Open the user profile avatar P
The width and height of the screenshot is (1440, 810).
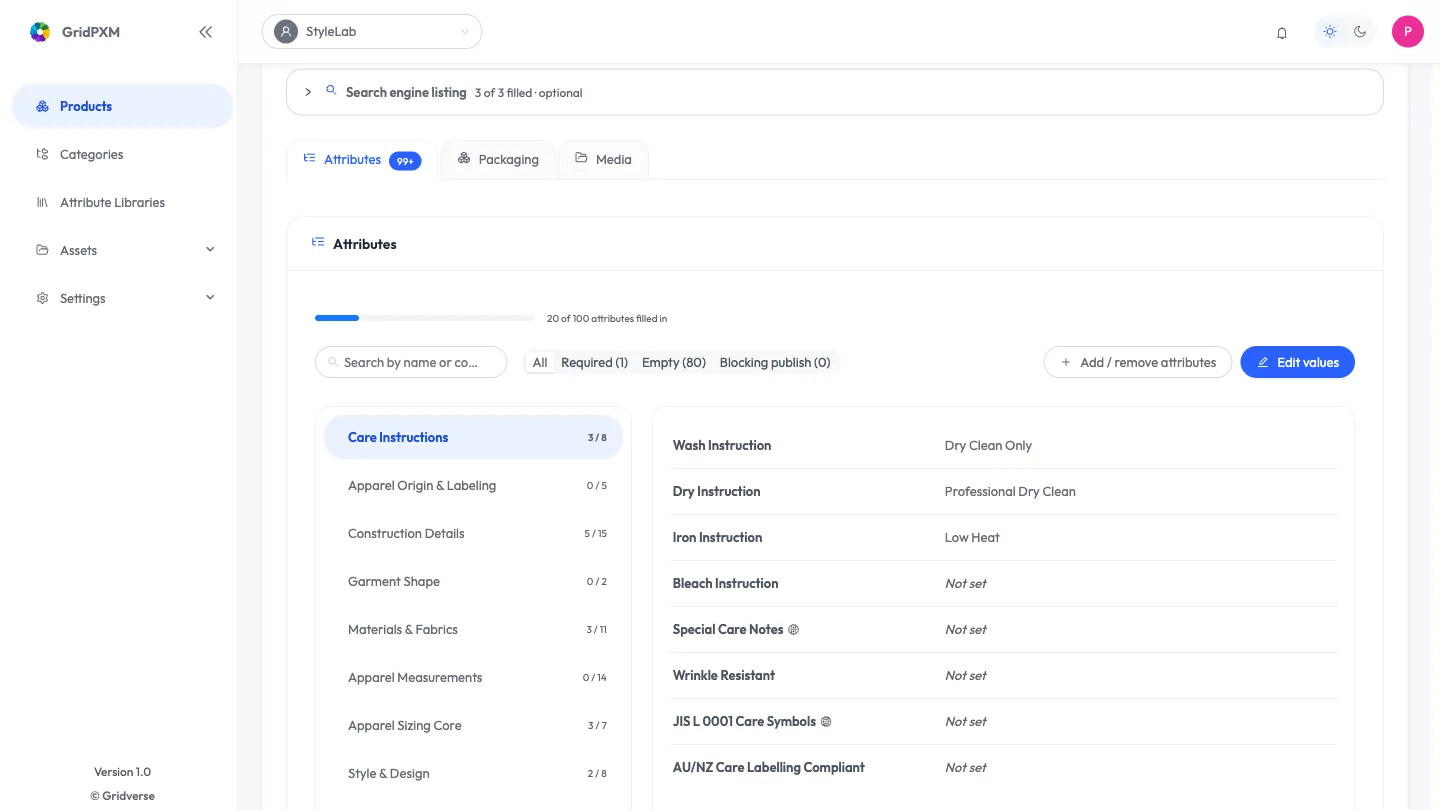click(1408, 32)
